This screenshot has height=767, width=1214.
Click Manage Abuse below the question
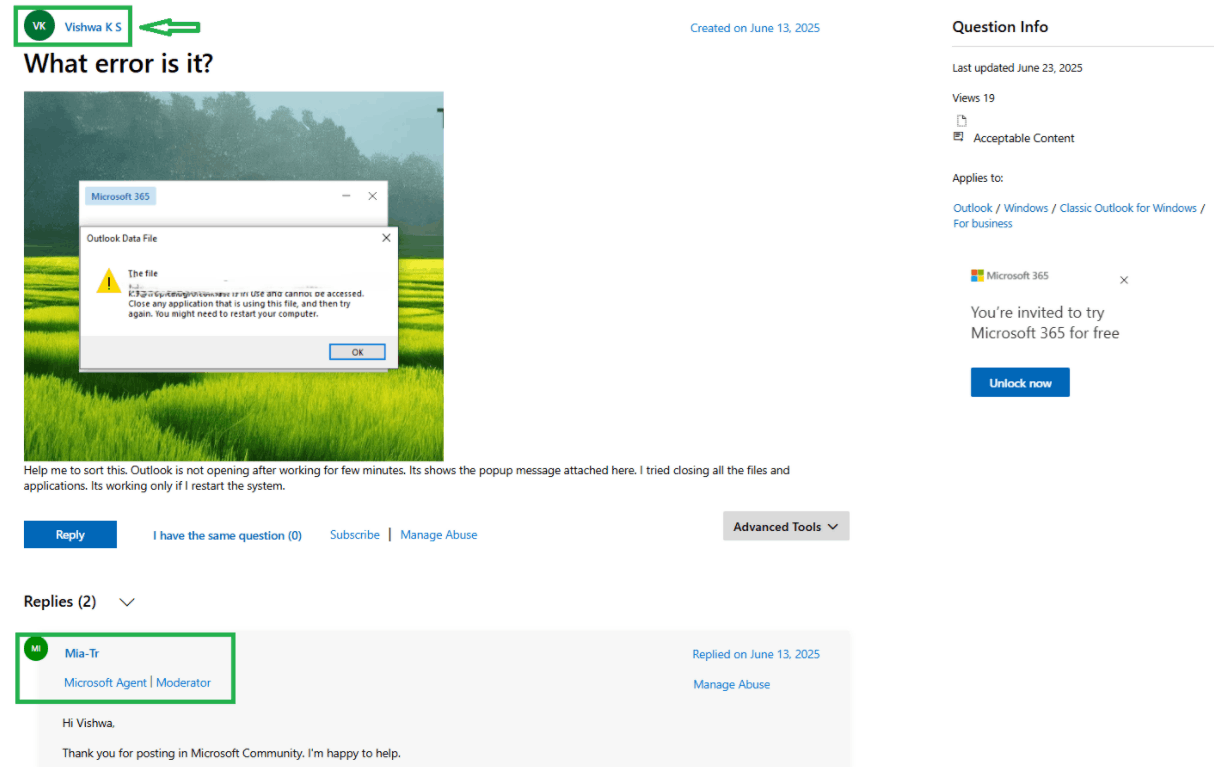[x=439, y=535]
